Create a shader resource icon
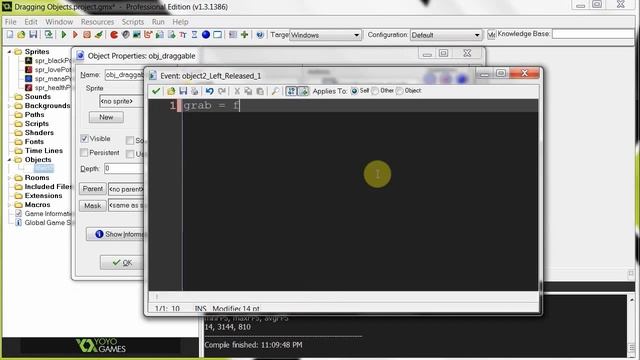The image size is (640, 360). click(171, 35)
